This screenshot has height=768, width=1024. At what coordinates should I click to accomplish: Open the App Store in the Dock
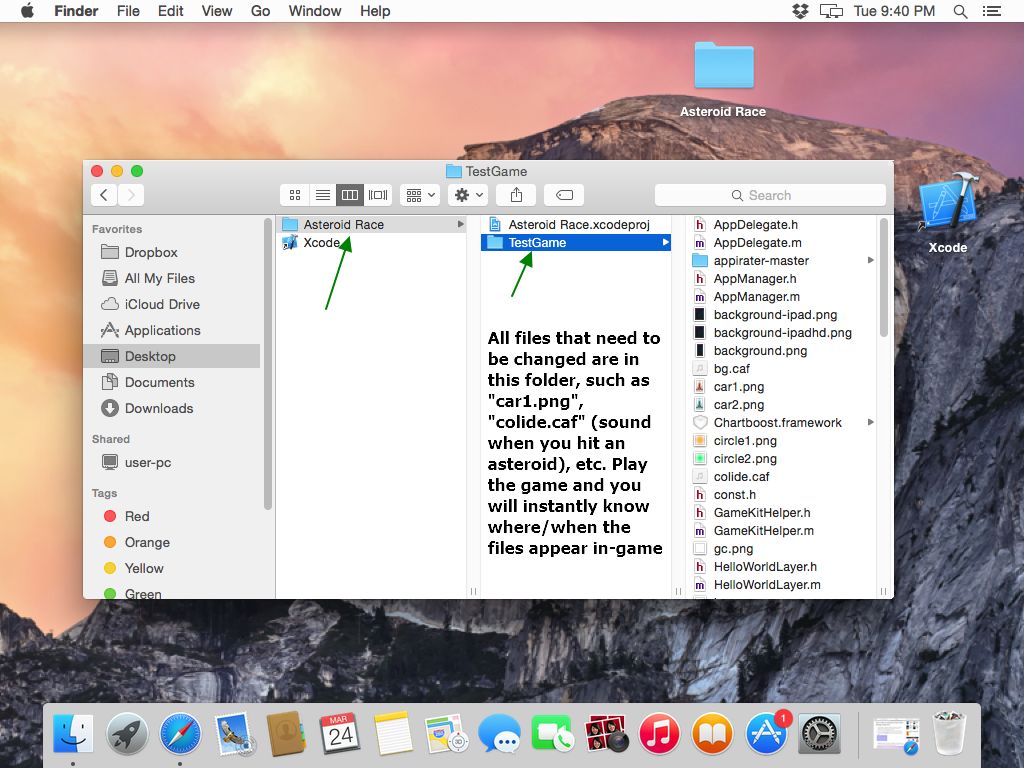(766, 735)
